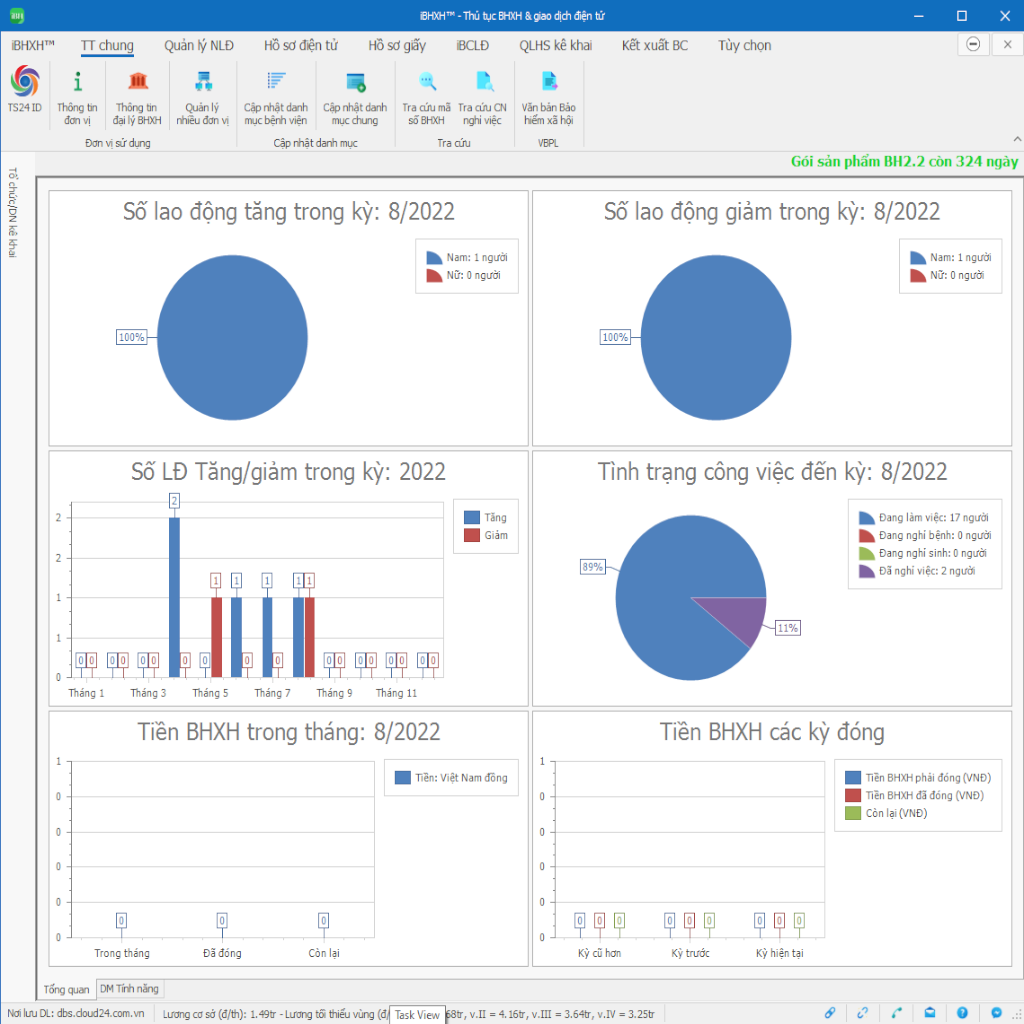
Task: Open the Hồ sơ điện tử tab
Action: [301, 45]
